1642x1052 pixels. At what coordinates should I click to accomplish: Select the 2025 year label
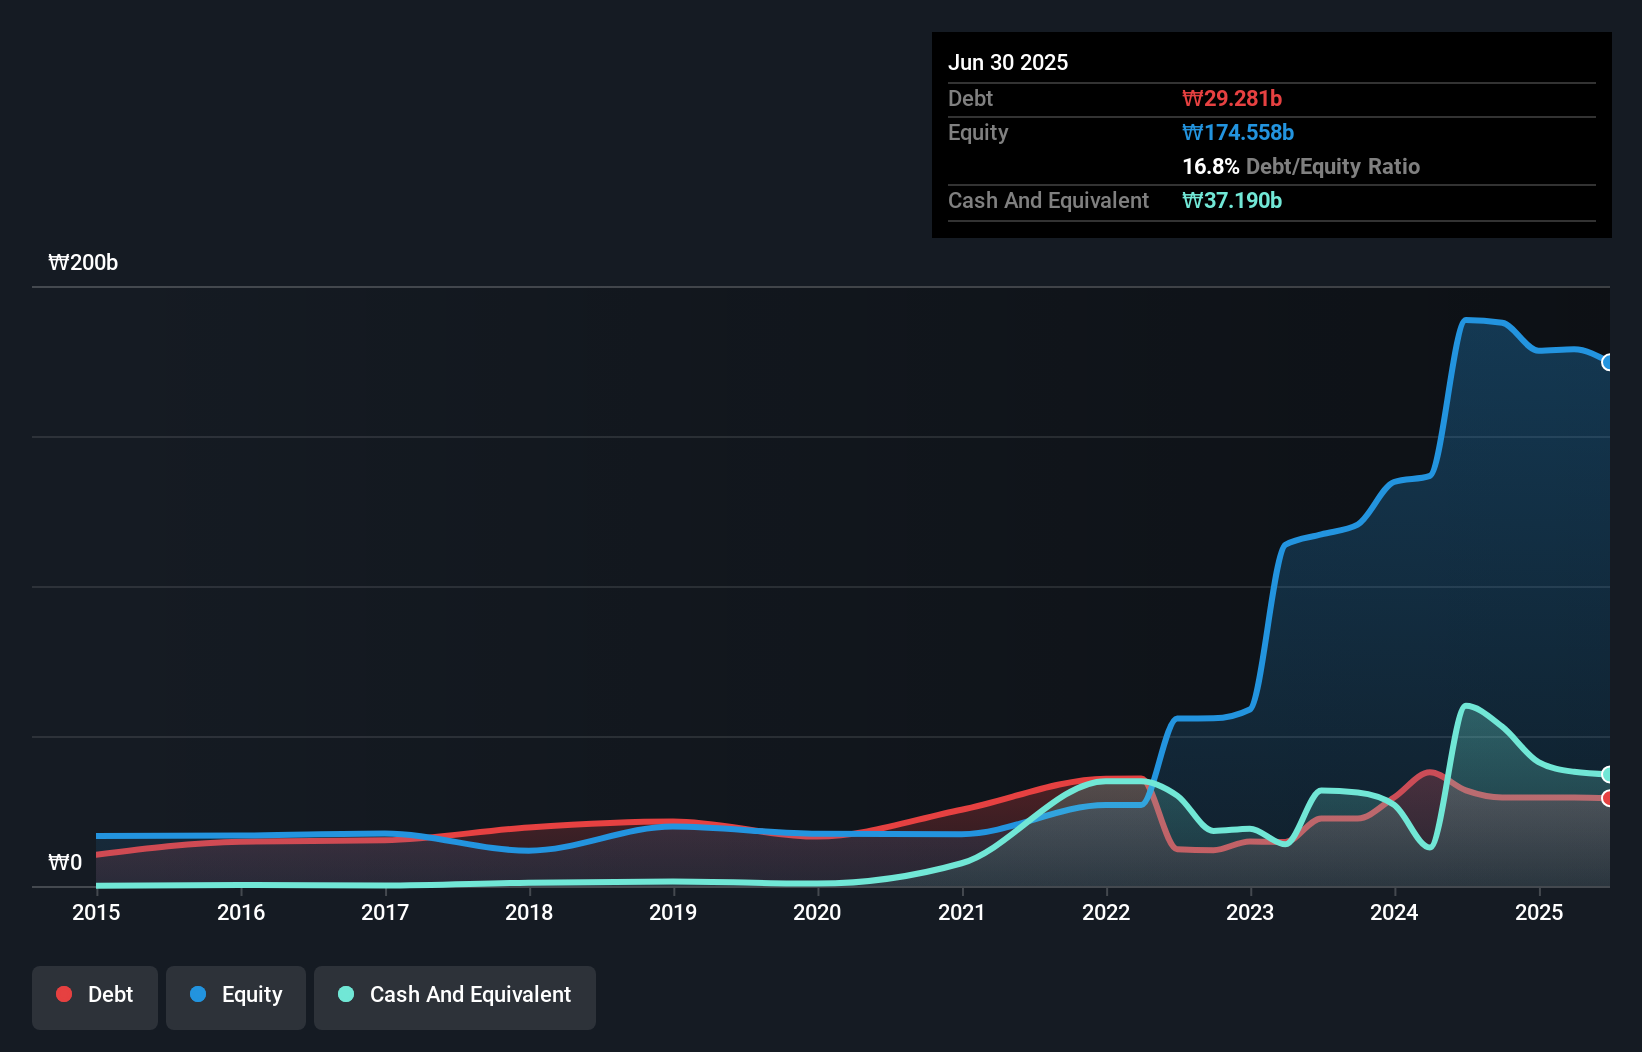[x=1539, y=912]
